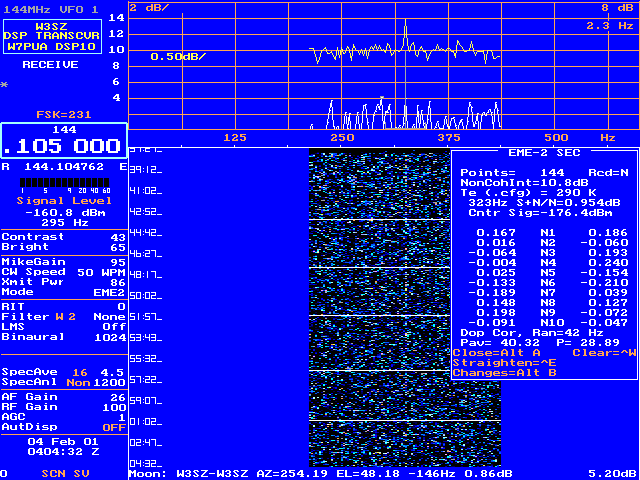Open the Filter W 2 None selector
Viewport: 640px width, 480px height.
tap(64, 317)
